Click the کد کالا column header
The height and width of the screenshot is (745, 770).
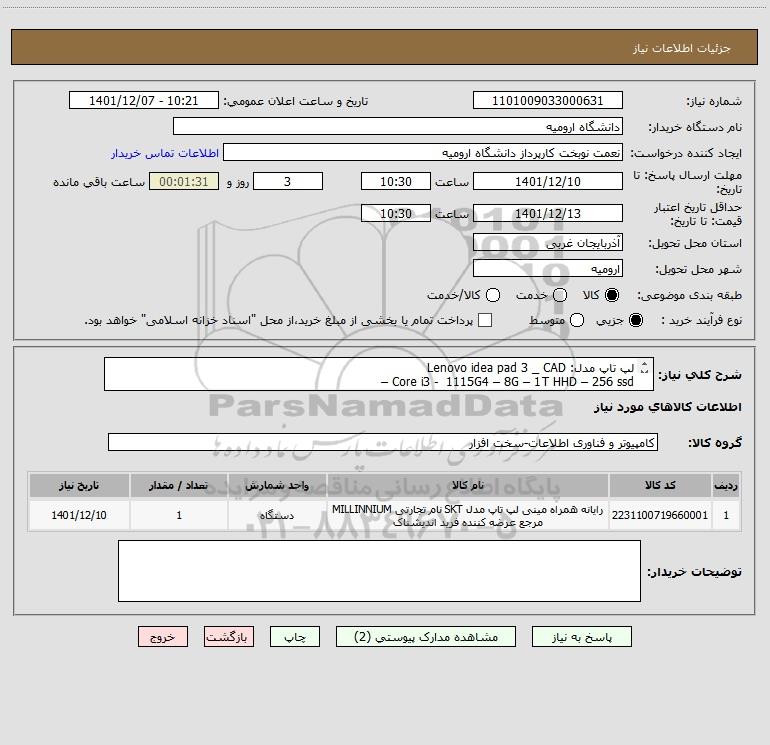click(x=660, y=485)
